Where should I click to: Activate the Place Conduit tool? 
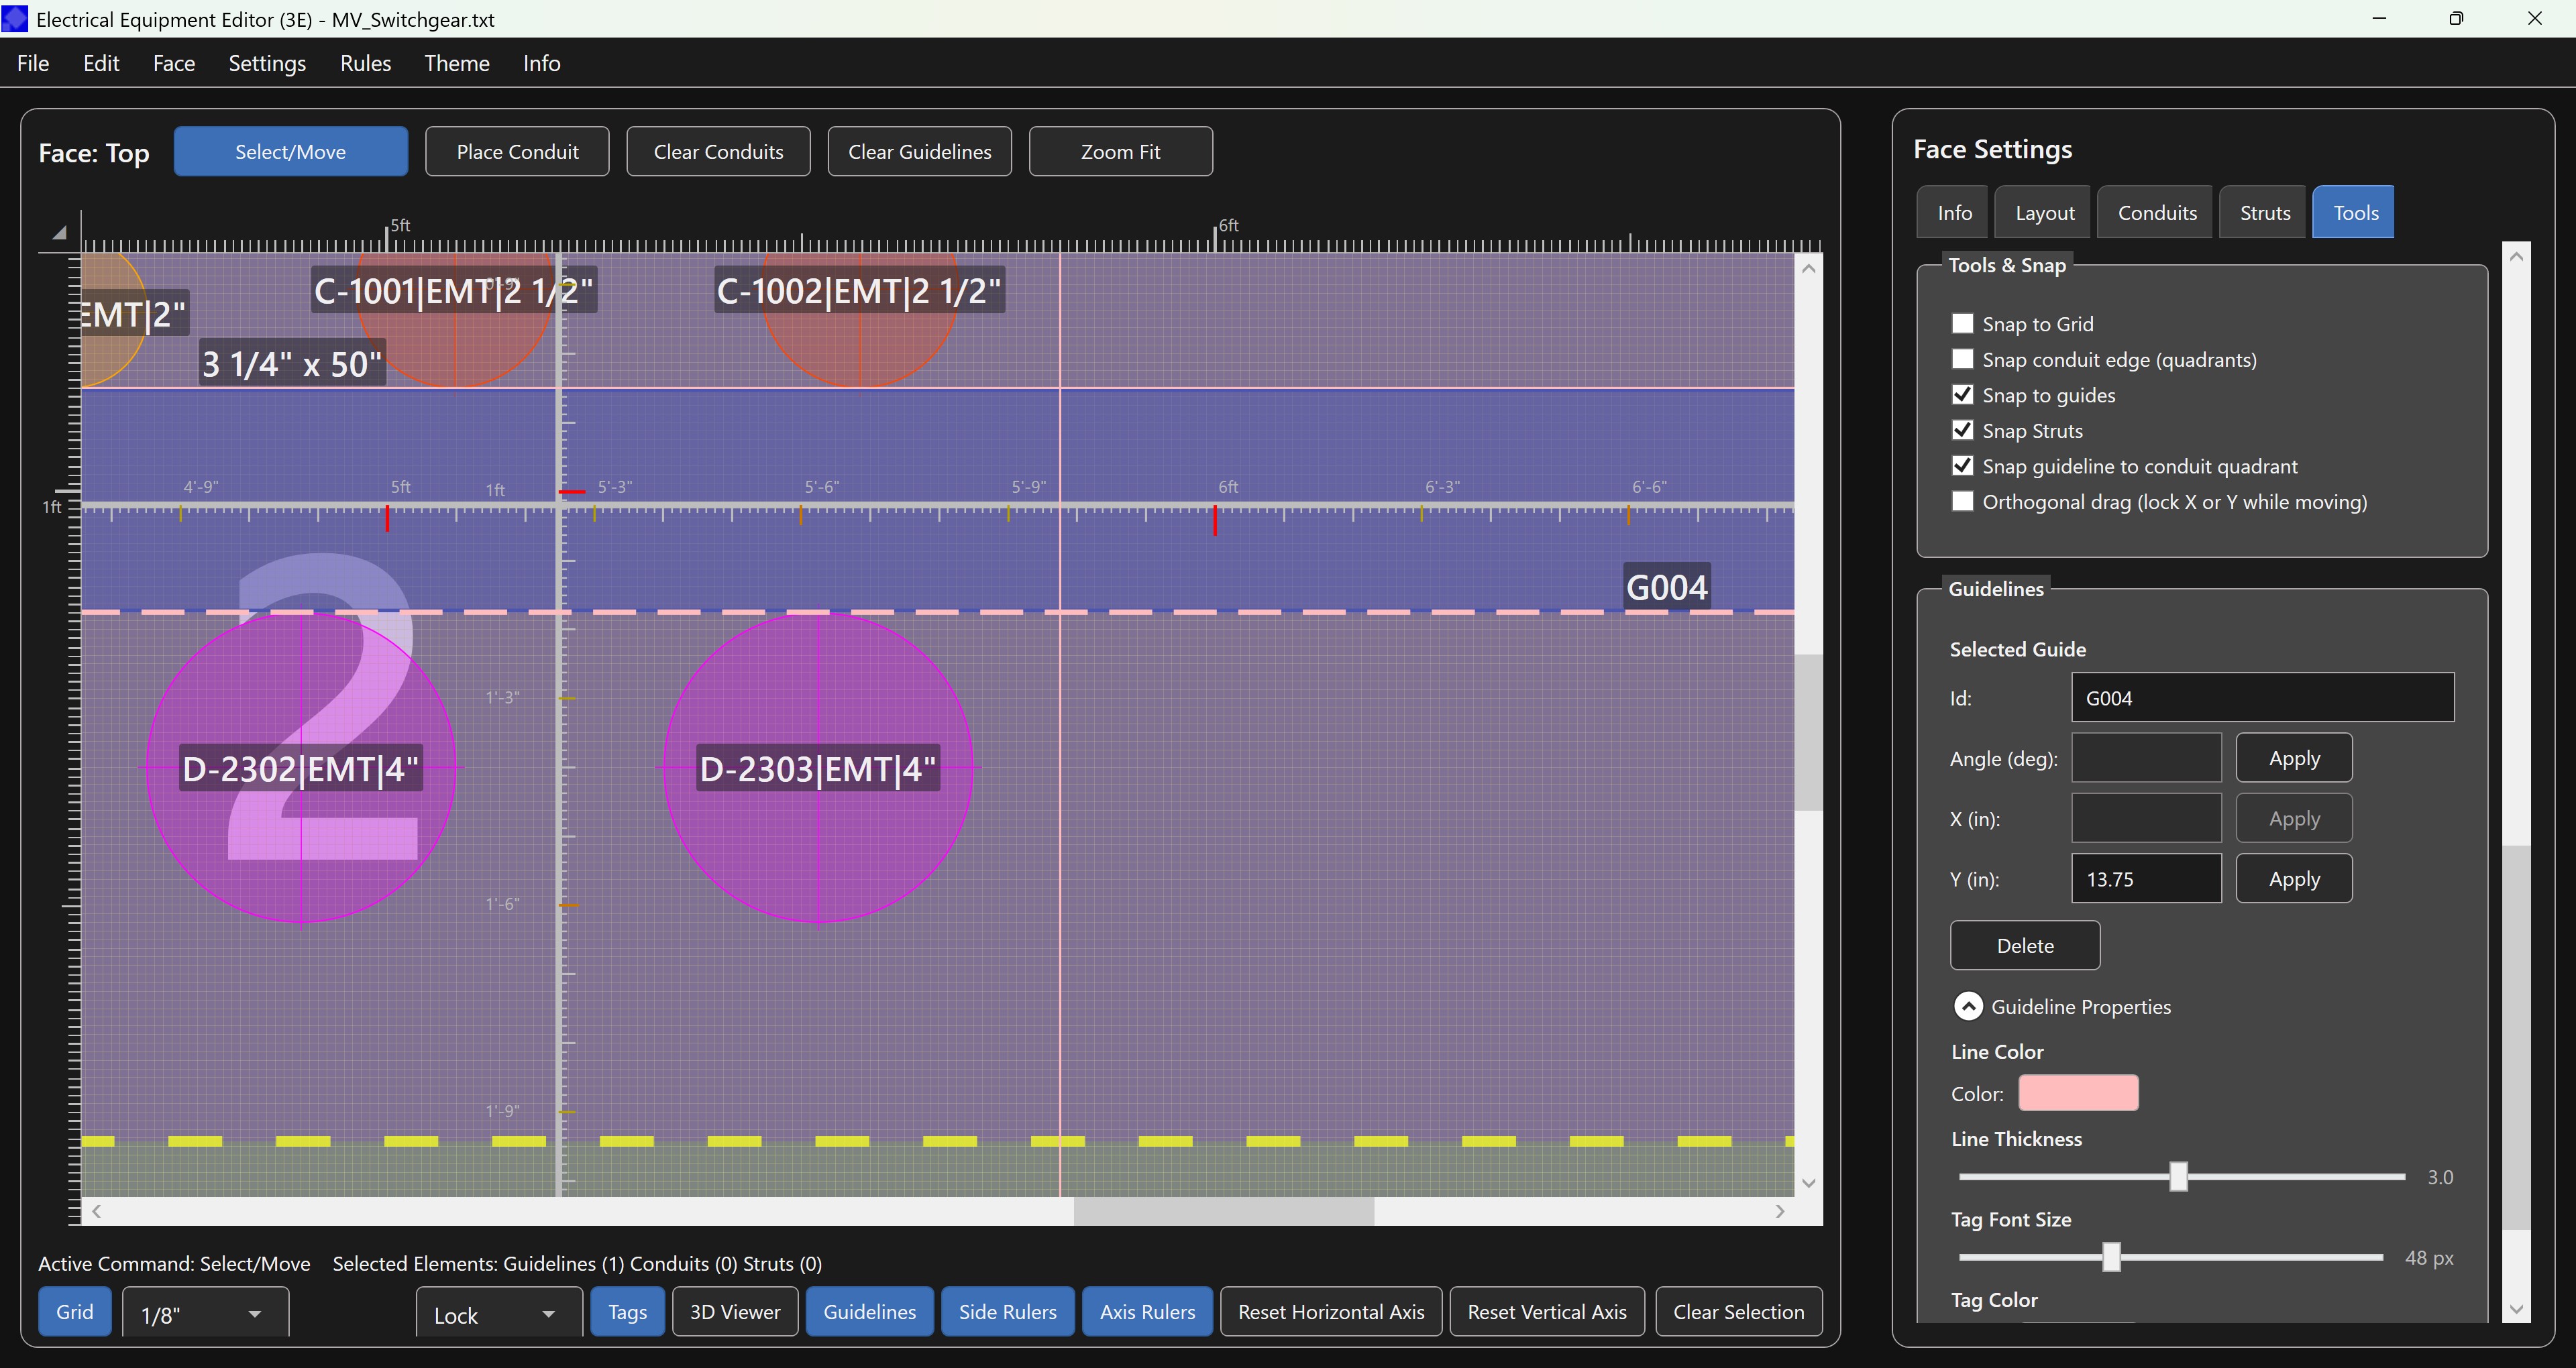517,151
